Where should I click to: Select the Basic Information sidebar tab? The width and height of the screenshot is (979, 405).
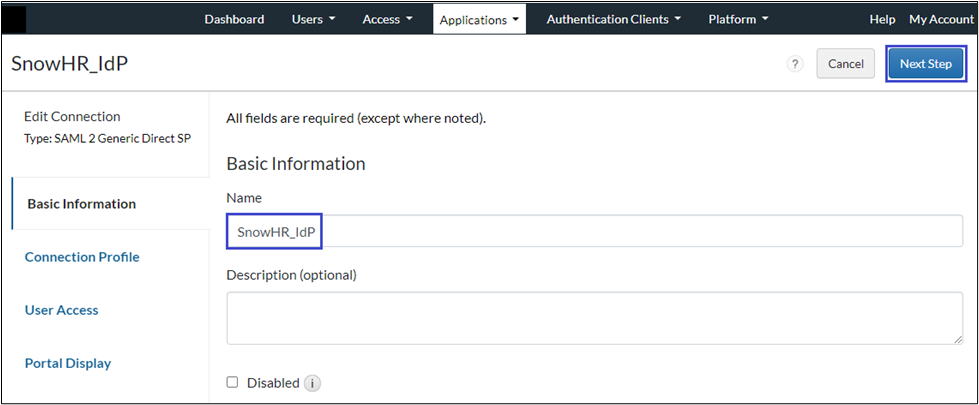(82, 204)
